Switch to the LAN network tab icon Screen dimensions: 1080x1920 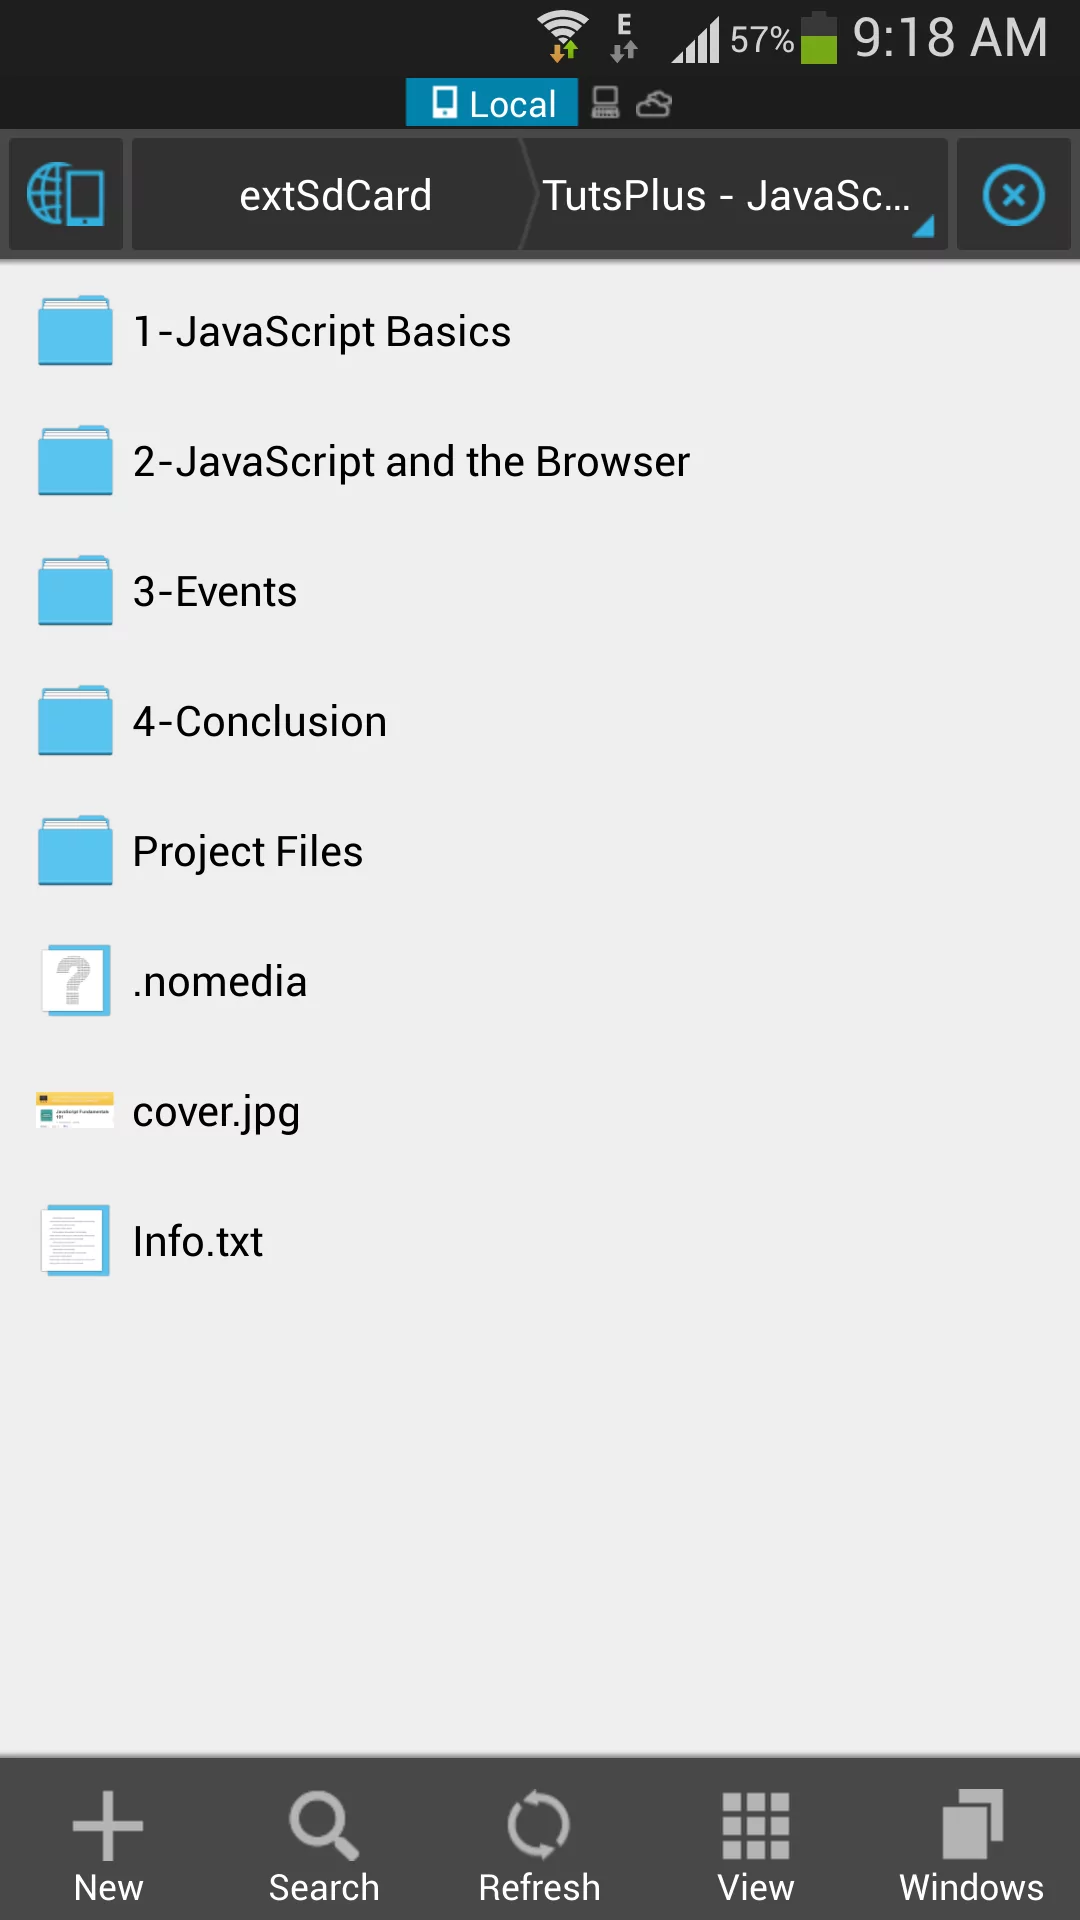pos(605,103)
